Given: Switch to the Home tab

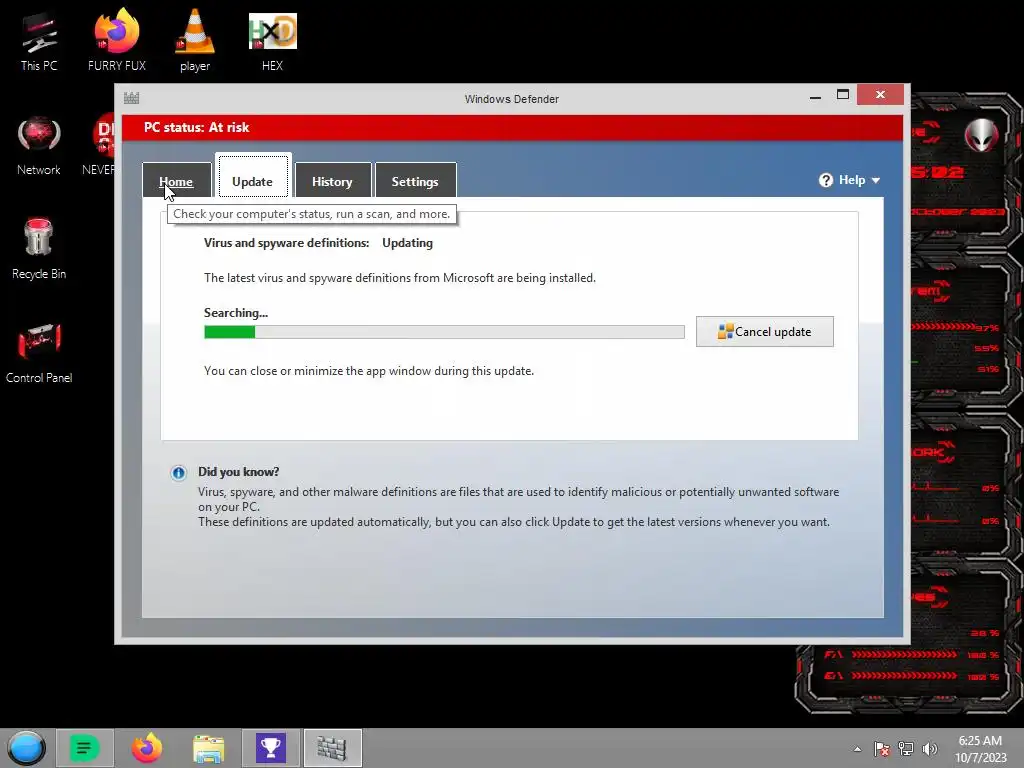Looking at the screenshot, I should (176, 180).
